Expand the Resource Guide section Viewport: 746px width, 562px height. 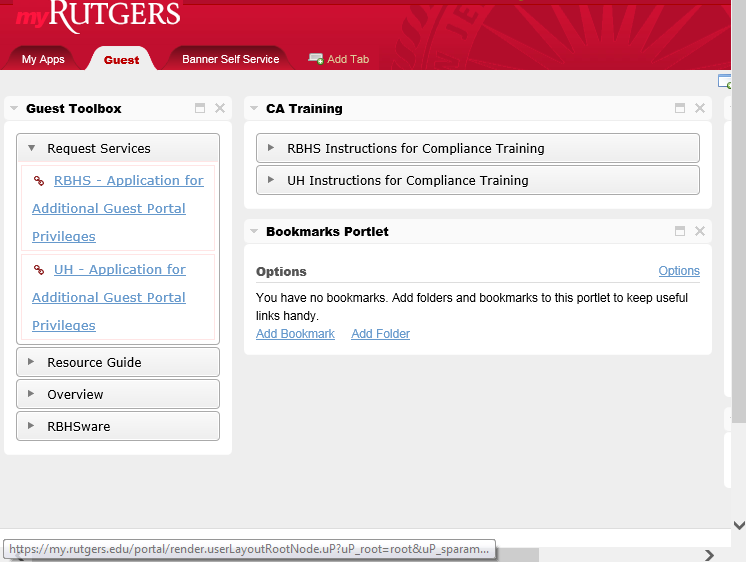118,363
